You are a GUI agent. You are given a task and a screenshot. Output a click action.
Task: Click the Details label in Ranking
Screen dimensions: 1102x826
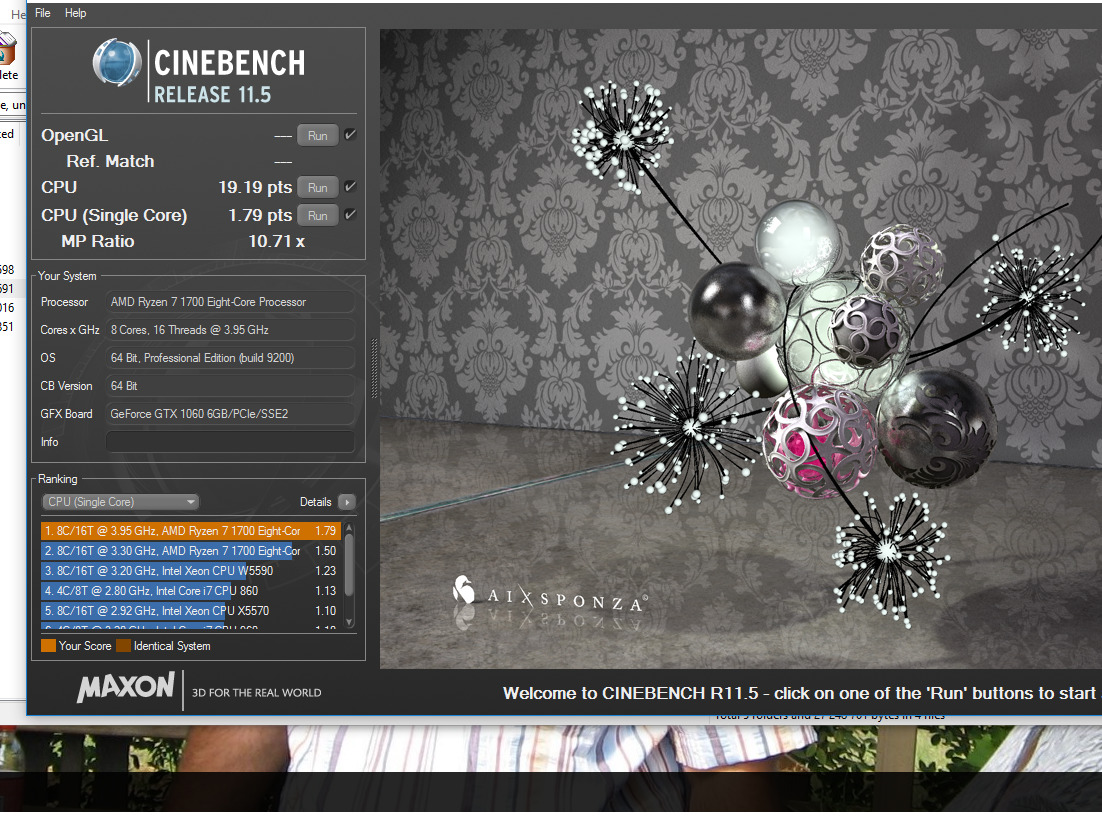[x=316, y=502]
